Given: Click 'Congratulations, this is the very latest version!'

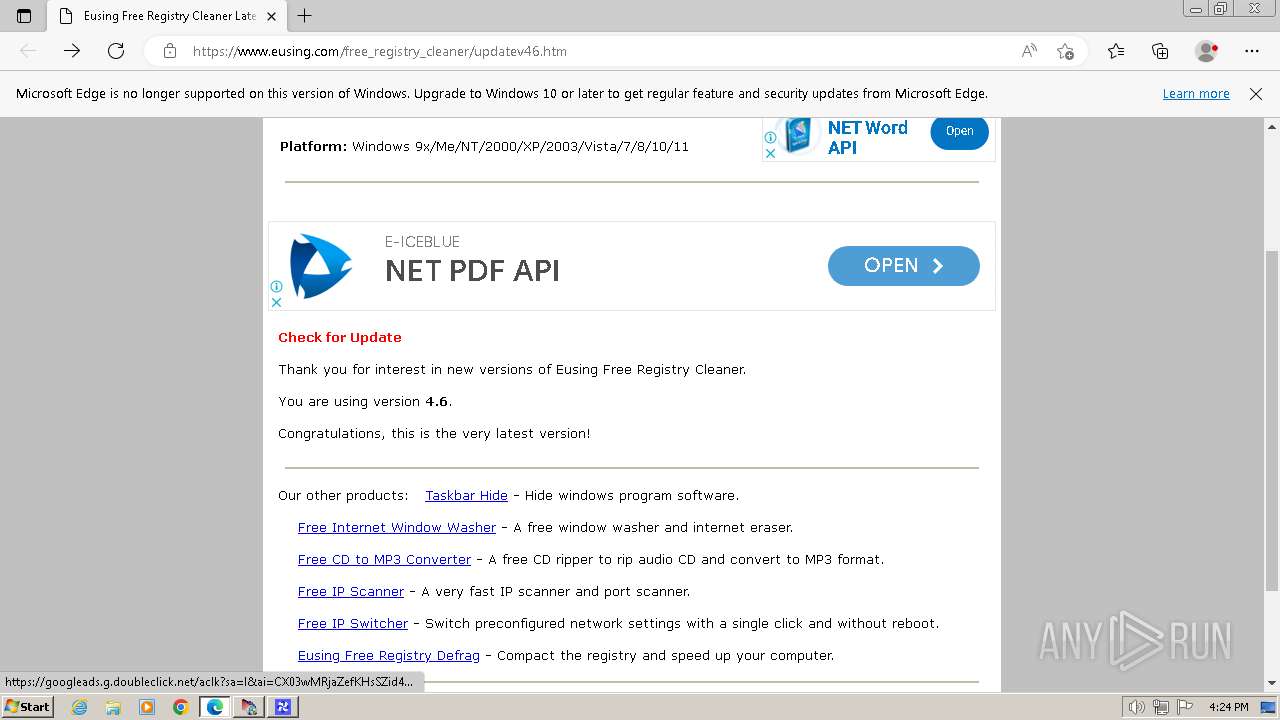Looking at the screenshot, I should click(x=434, y=433).
